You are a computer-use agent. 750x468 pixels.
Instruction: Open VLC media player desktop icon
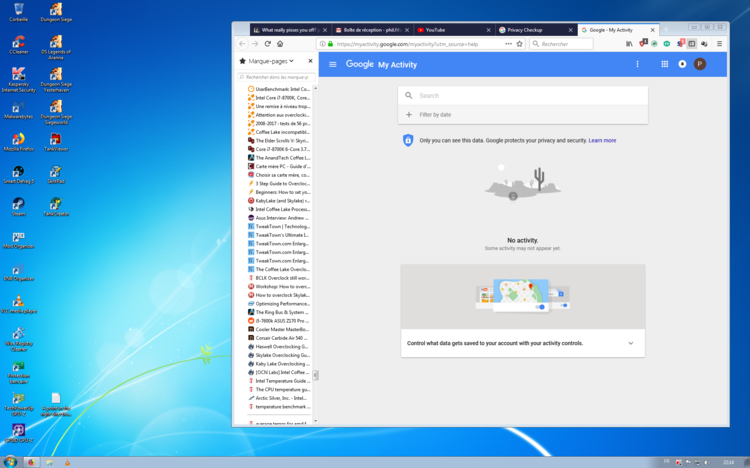tap(19, 304)
